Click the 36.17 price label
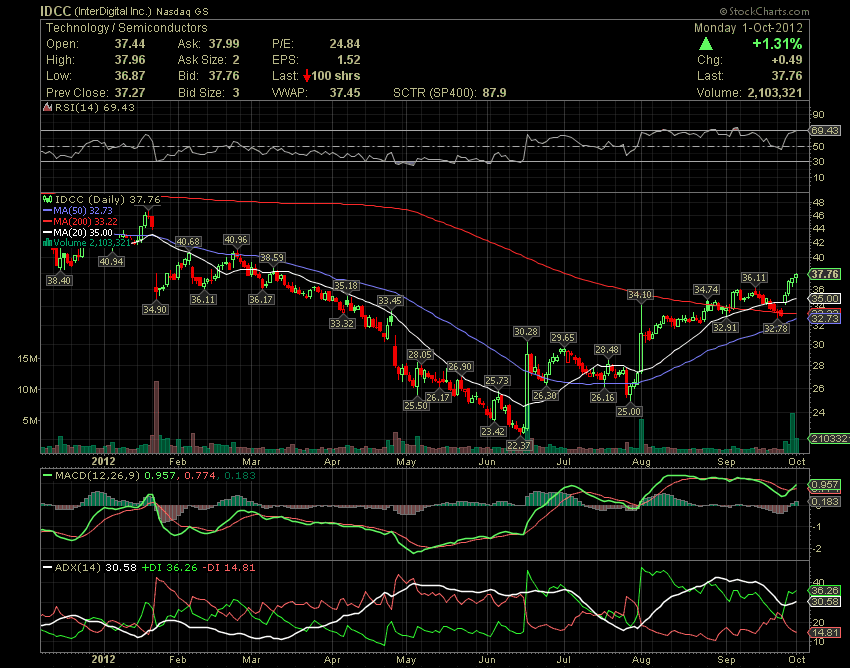Screen dimensions: 850x668 (261, 299)
